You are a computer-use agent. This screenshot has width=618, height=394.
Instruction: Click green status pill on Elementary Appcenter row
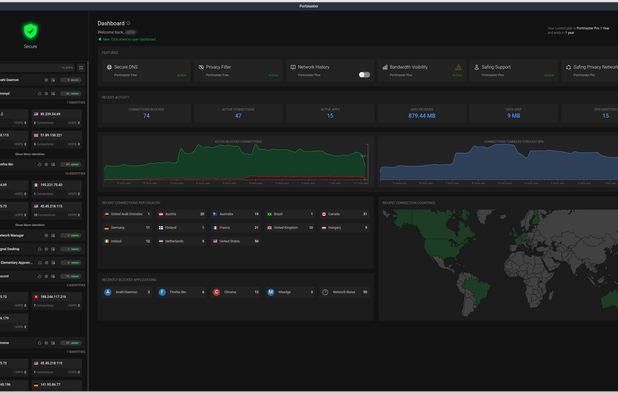71,263
